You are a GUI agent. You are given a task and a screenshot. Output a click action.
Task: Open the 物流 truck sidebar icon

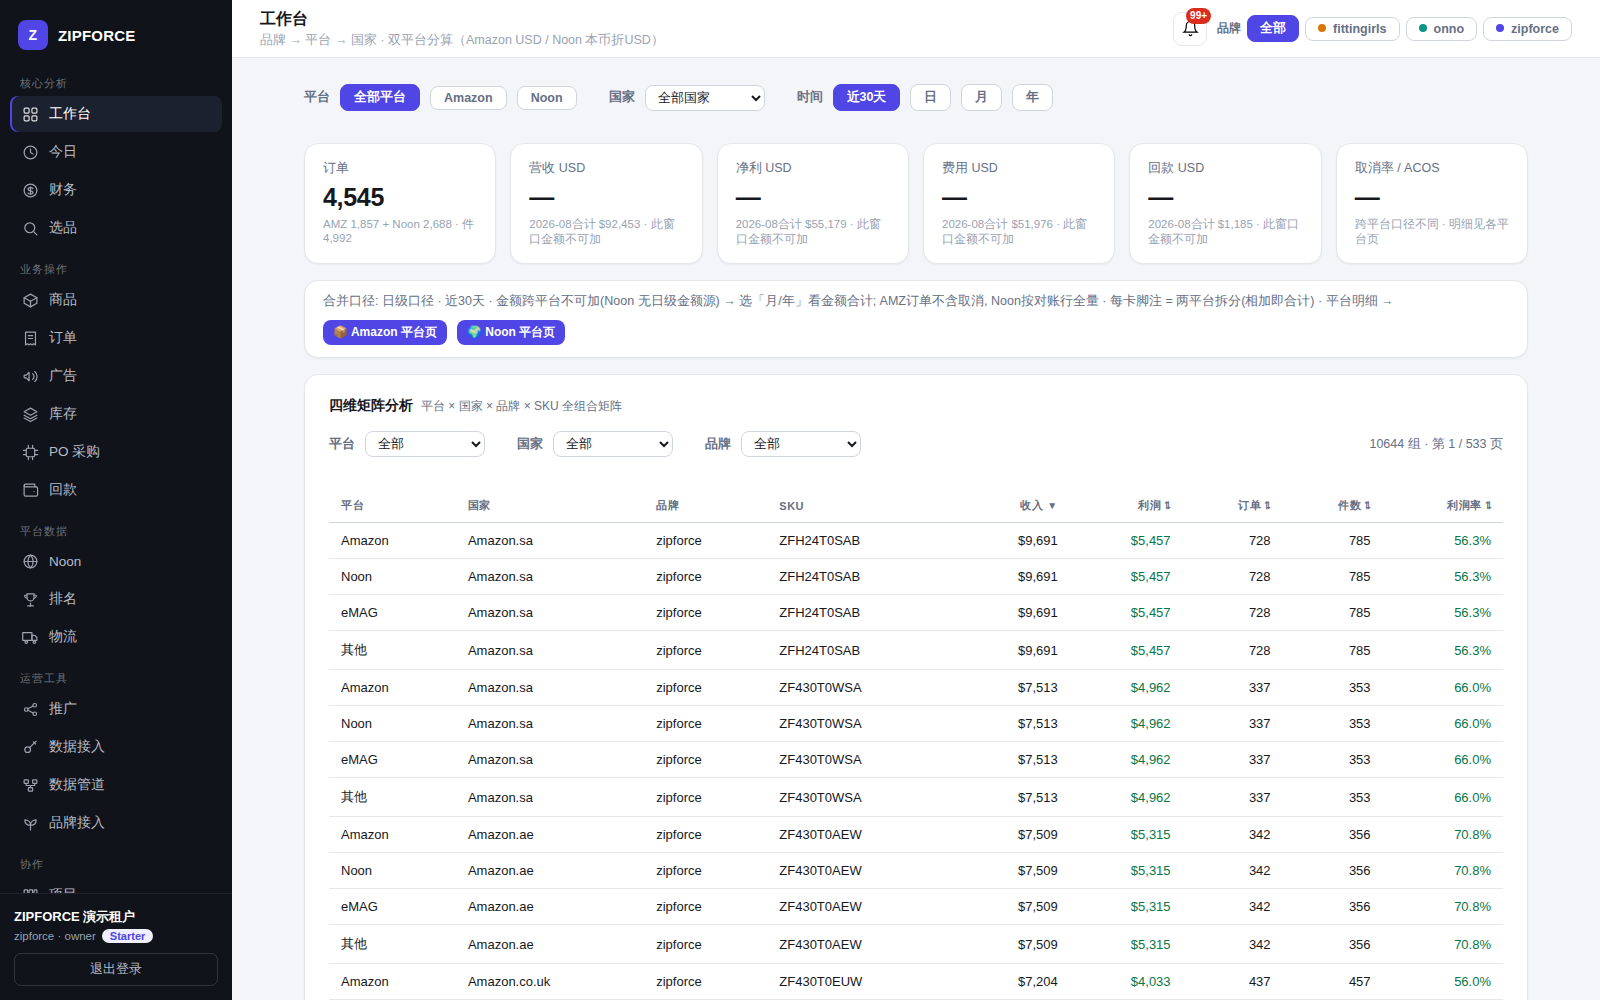[x=31, y=637]
